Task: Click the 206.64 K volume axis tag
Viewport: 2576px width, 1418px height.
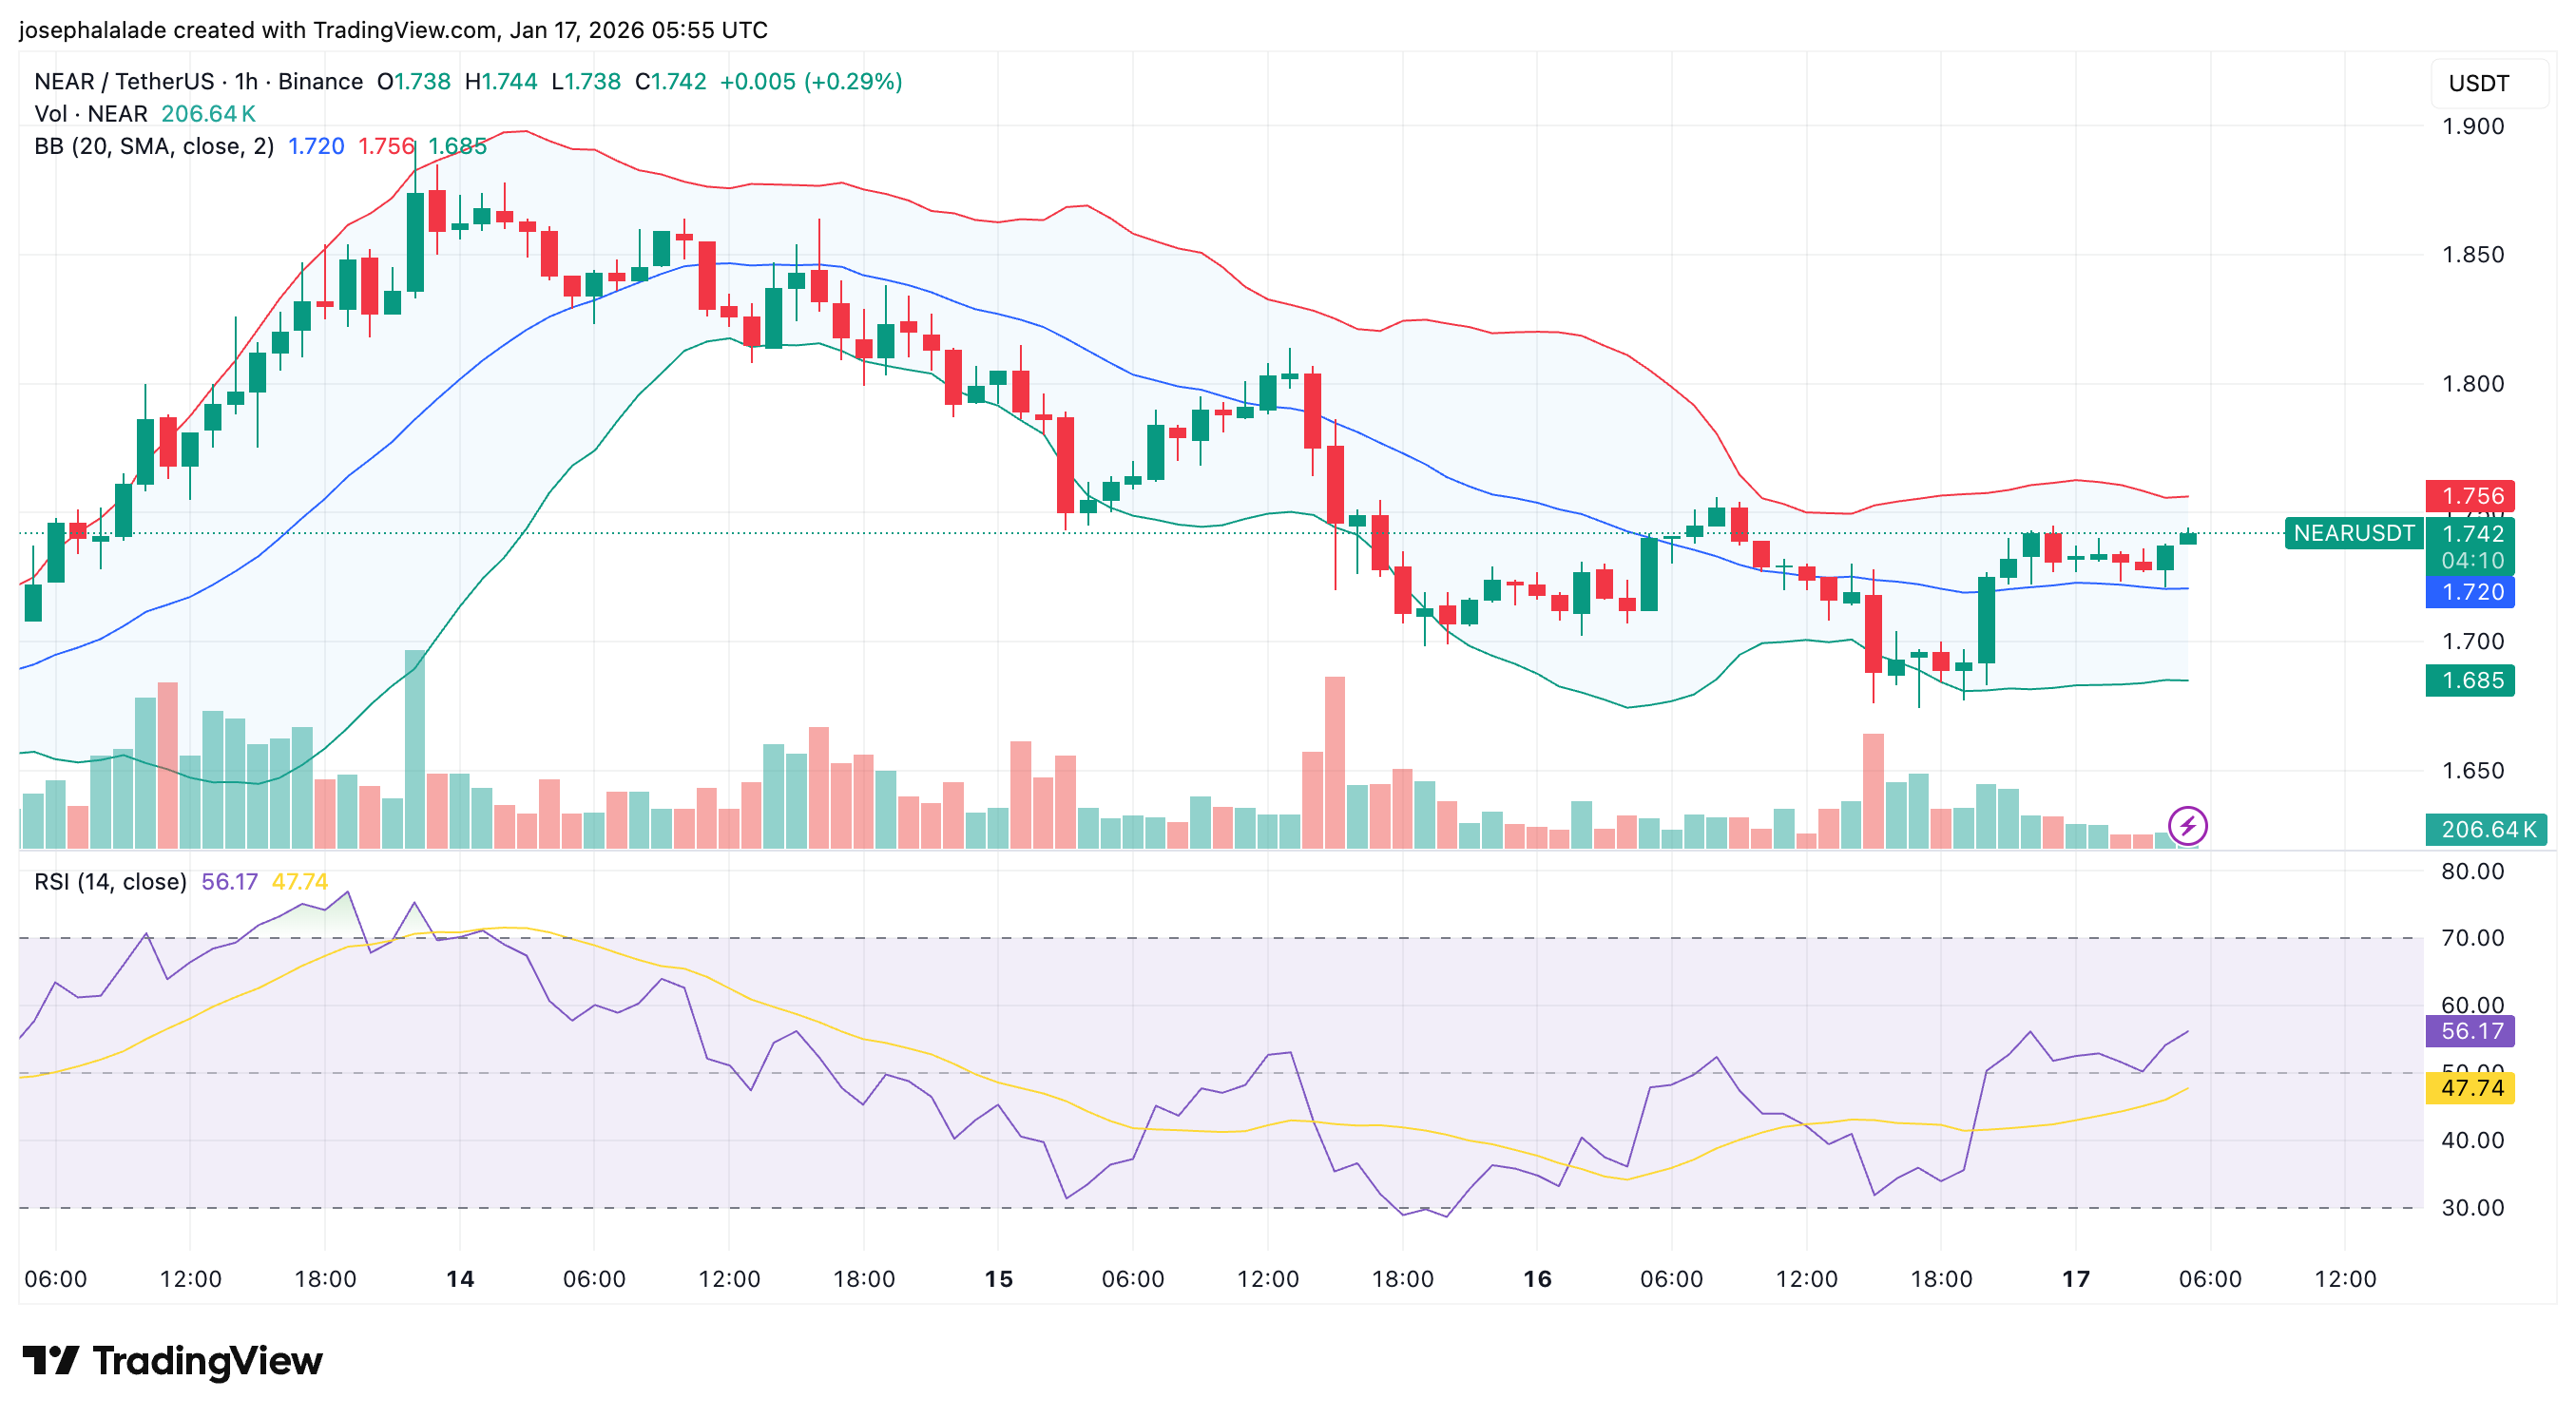Action: click(x=2486, y=829)
